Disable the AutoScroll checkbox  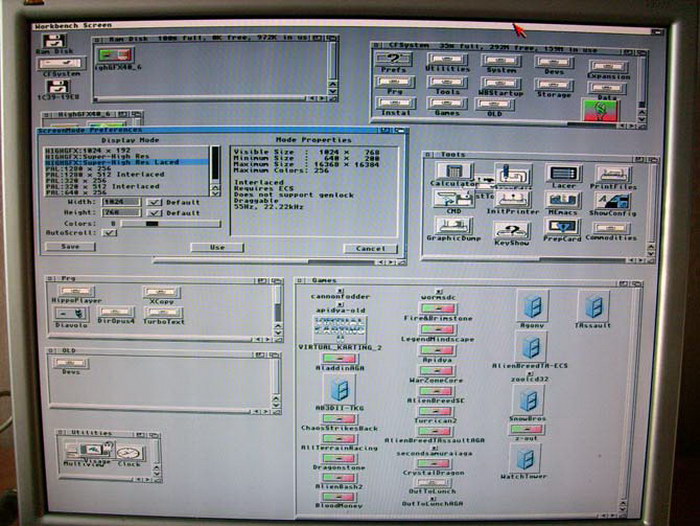(110, 232)
